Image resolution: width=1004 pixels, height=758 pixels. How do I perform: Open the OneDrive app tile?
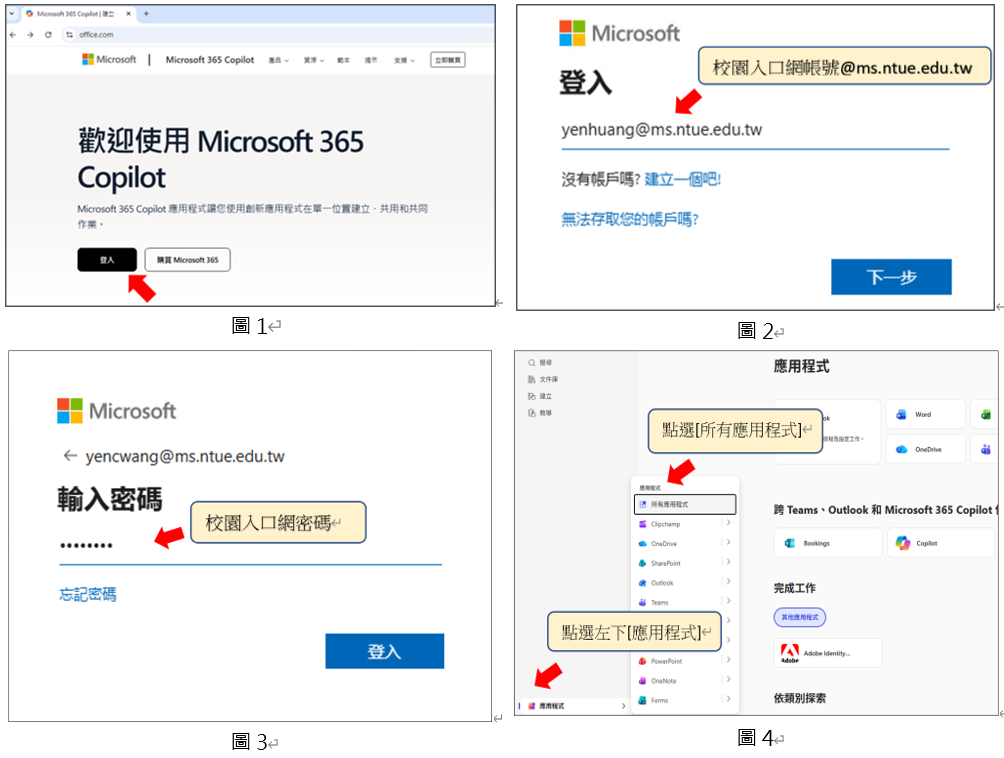tap(926, 449)
